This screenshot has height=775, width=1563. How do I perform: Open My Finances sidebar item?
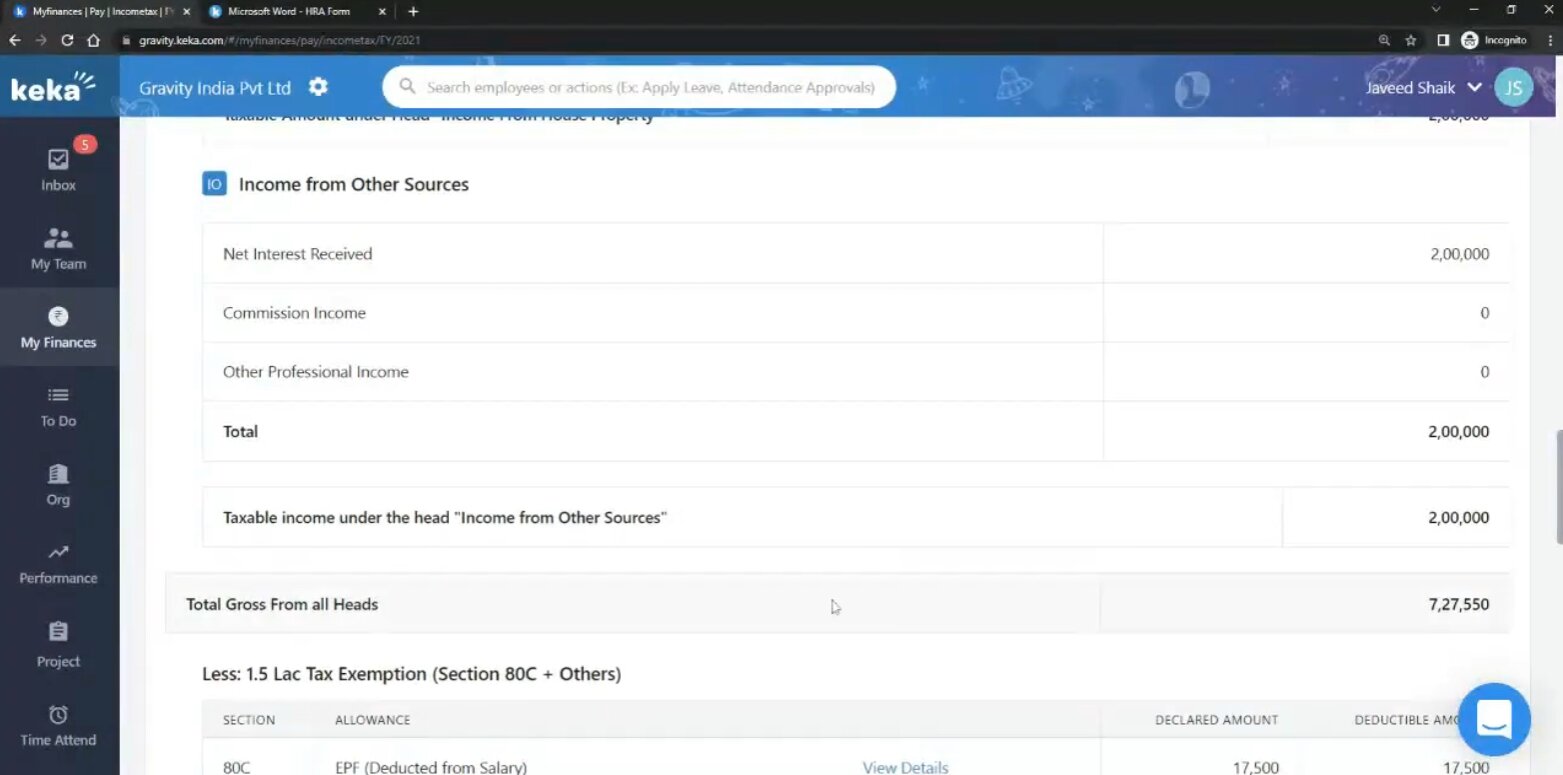pos(58,327)
